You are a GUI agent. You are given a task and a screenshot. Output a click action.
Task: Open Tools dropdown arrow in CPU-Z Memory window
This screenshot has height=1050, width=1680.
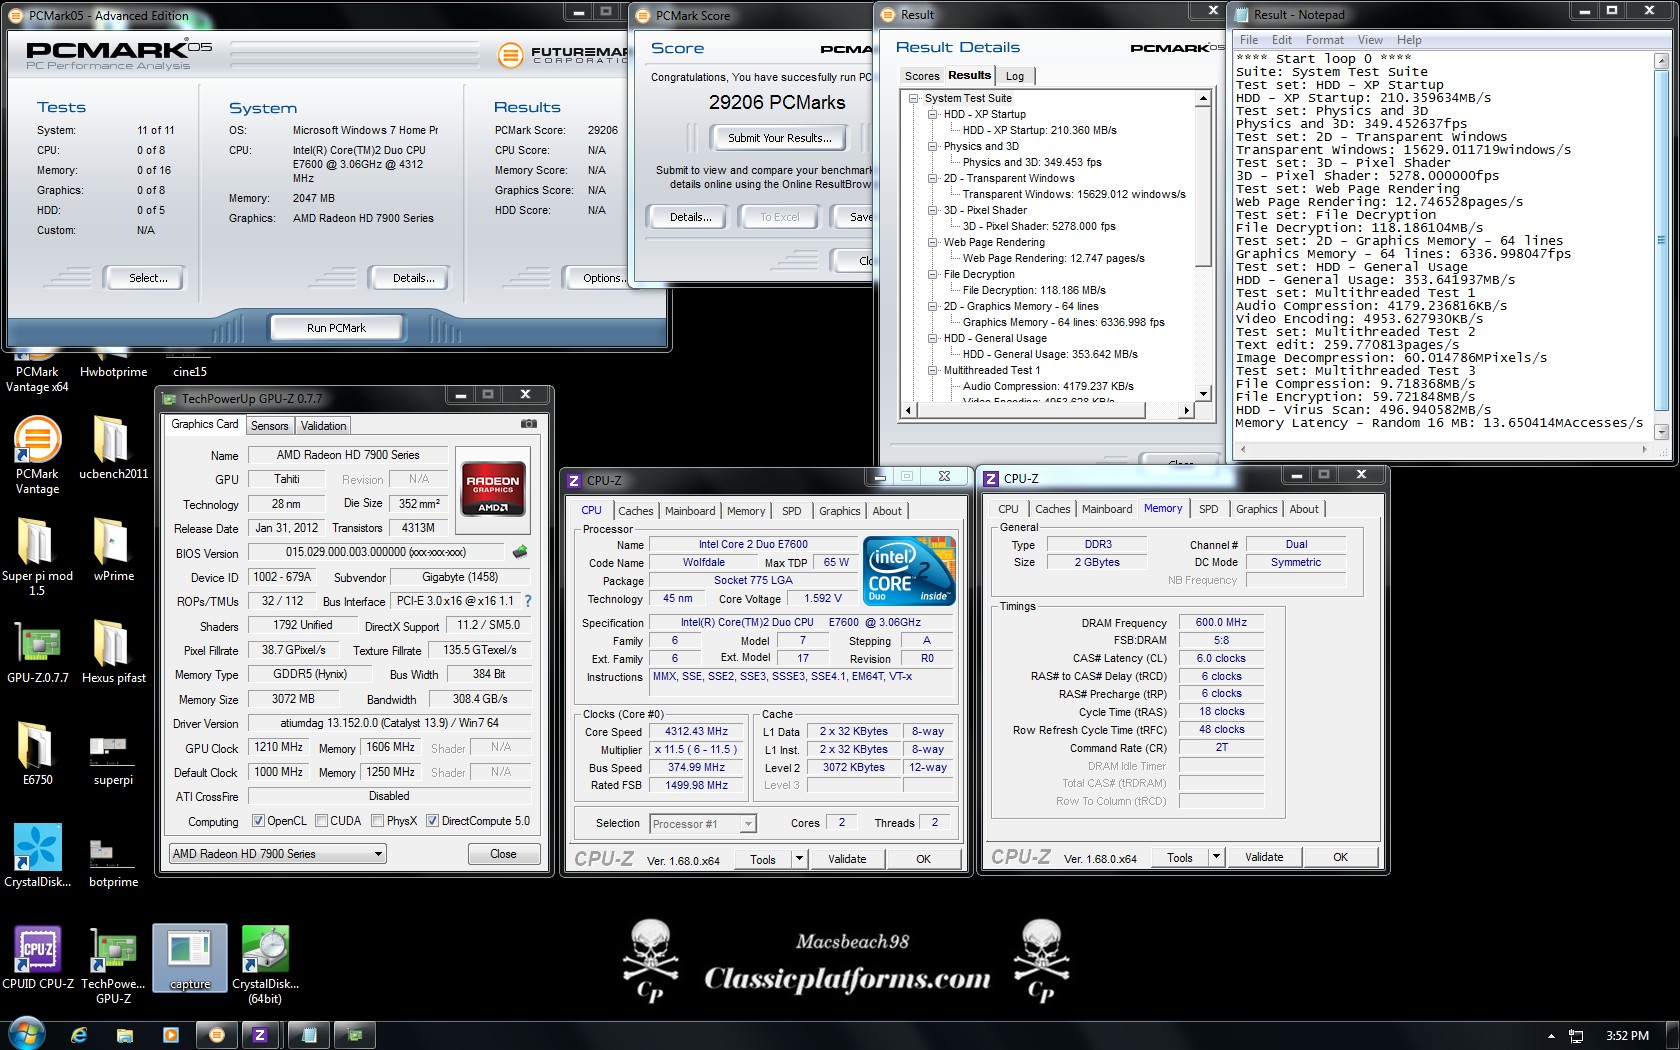tap(1216, 856)
